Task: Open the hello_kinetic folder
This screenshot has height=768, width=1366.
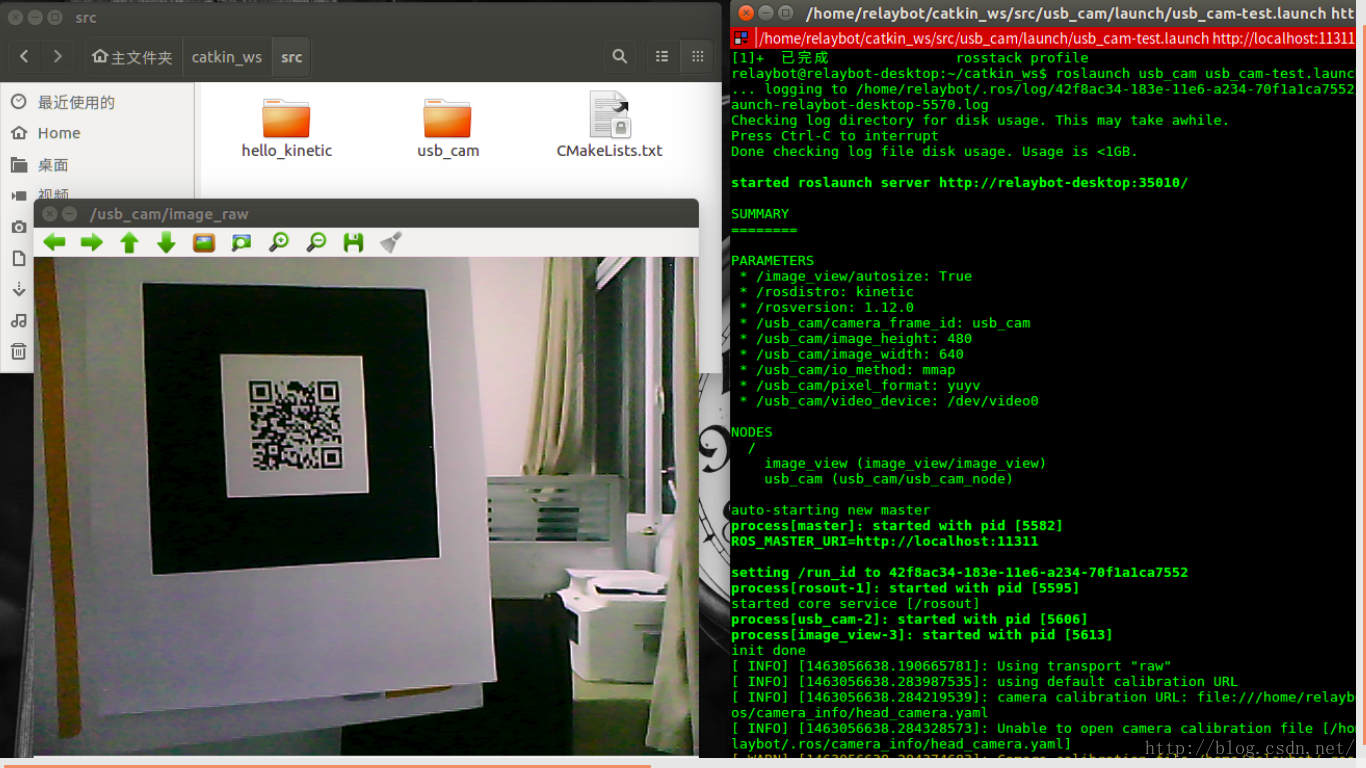Action: pos(287,127)
